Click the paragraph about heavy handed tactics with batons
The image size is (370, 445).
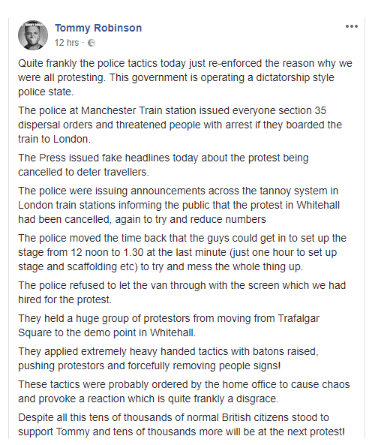168,358
